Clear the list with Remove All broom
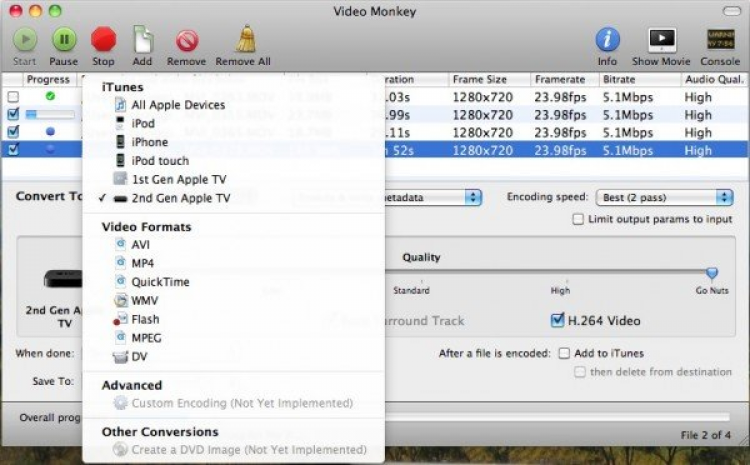 pyautogui.click(x=245, y=39)
